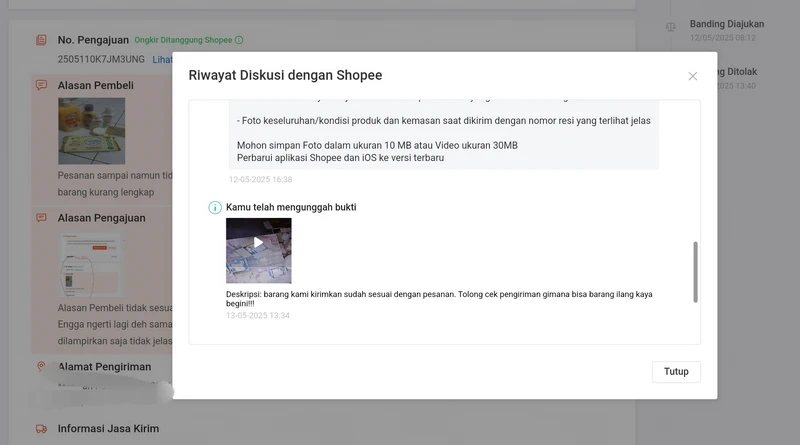Click the text 'Kamu telah mengunggah bukti'
Image resolution: width=800 pixels, height=445 pixels.
point(291,207)
